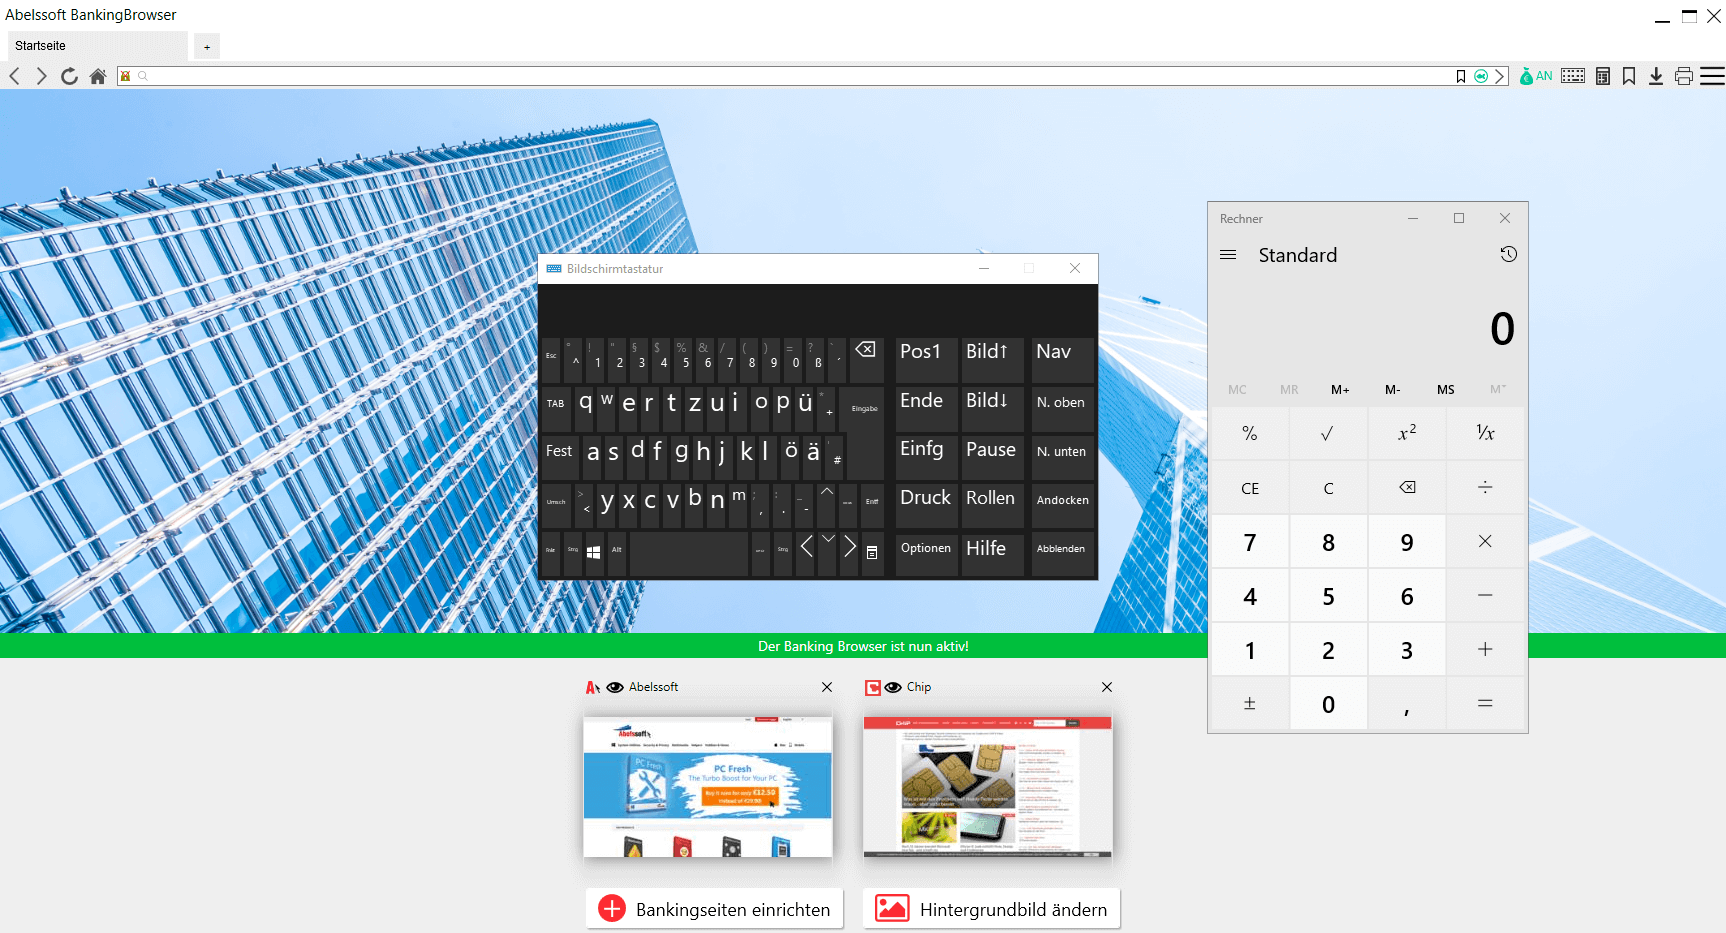Click the plus-minus sign key in calculator
This screenshot has width=1726, height=933.
[1250, 704]
